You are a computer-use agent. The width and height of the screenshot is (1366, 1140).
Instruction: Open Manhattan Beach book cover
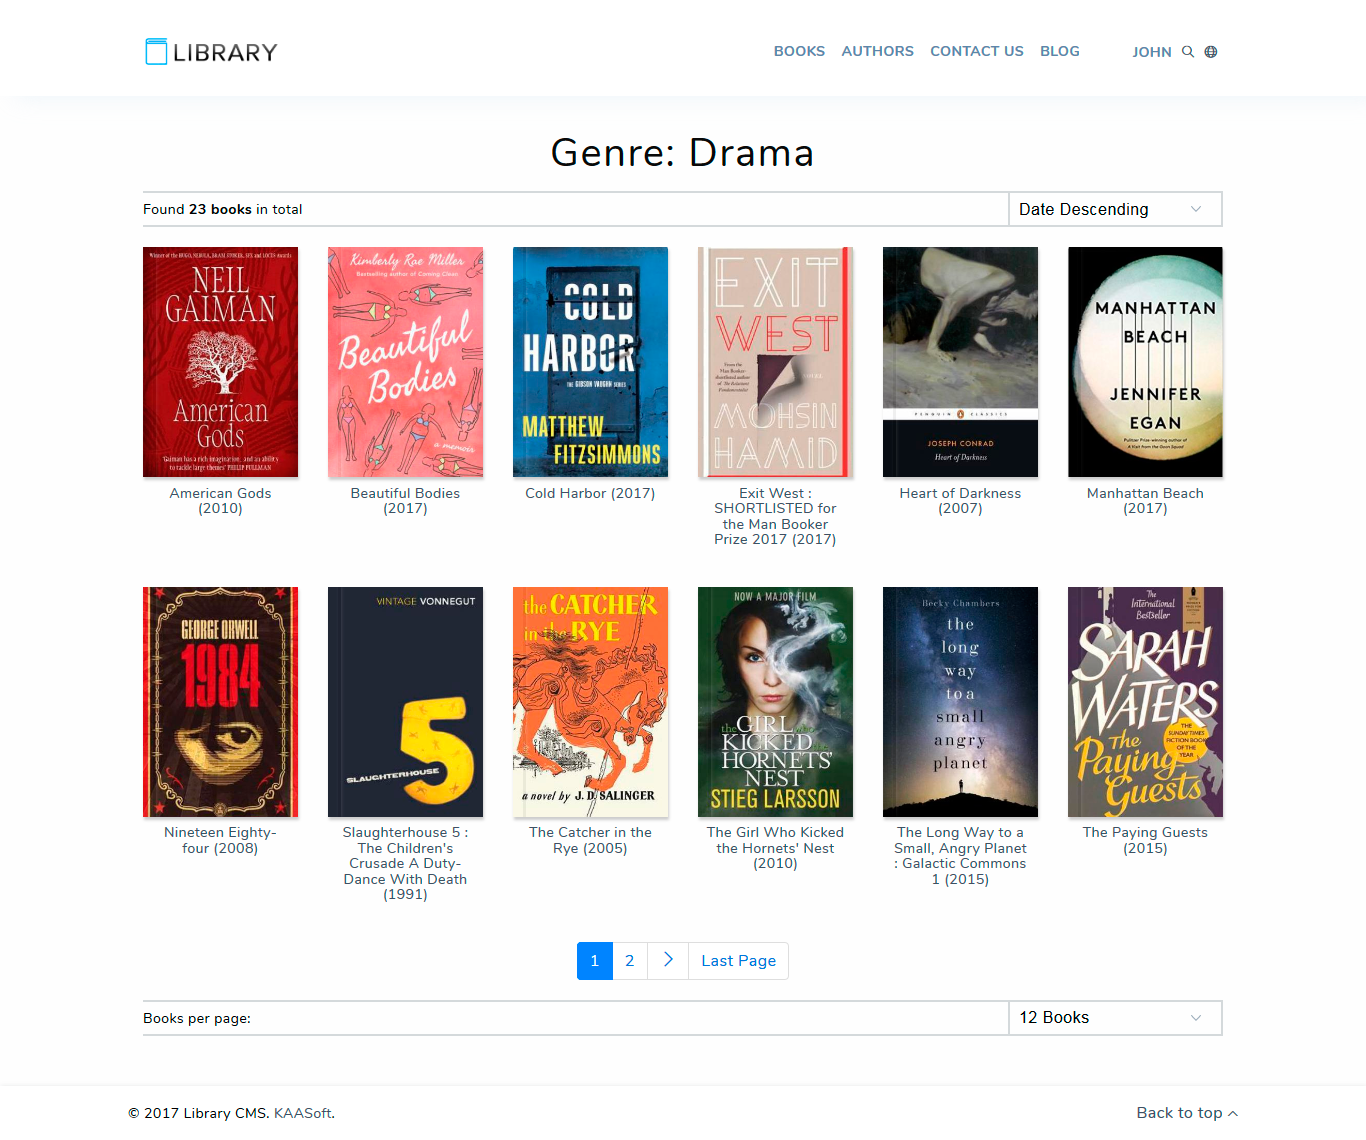(x=1145, y=362)
